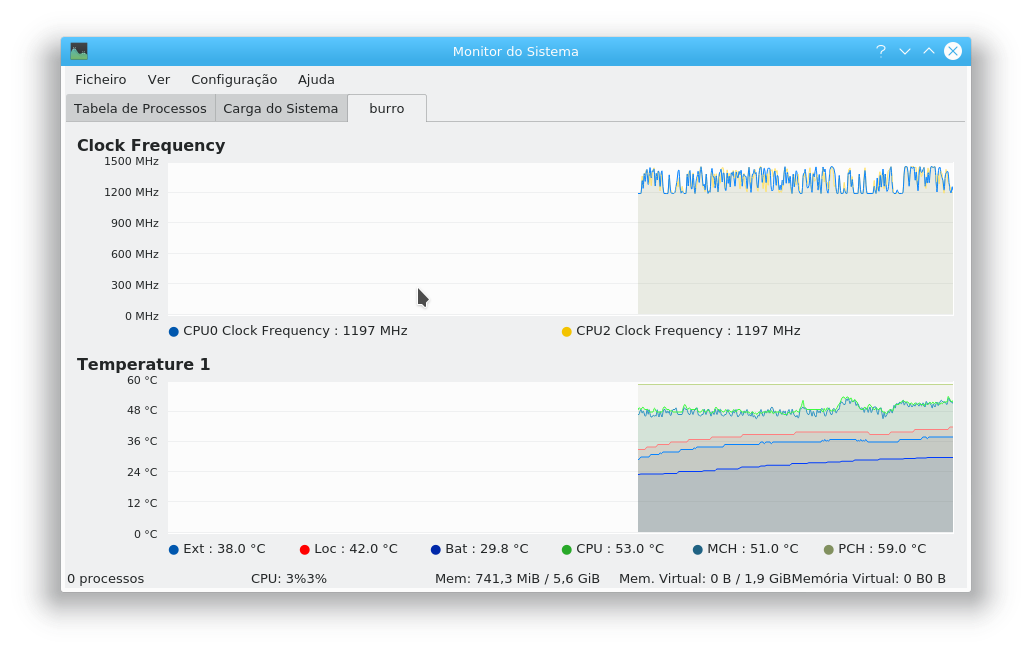
Task: Click the 'PCH : 59.0 °C' label
Action: click(882, 549)
